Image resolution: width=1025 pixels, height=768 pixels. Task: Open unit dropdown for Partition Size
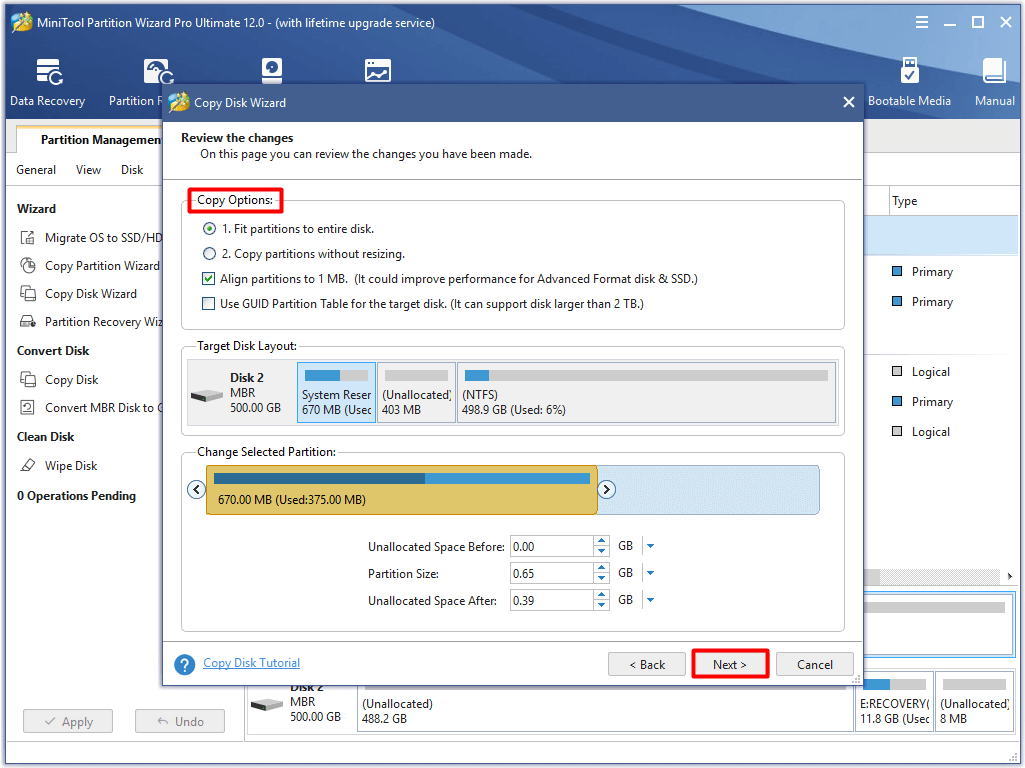[x=650, y=573]
